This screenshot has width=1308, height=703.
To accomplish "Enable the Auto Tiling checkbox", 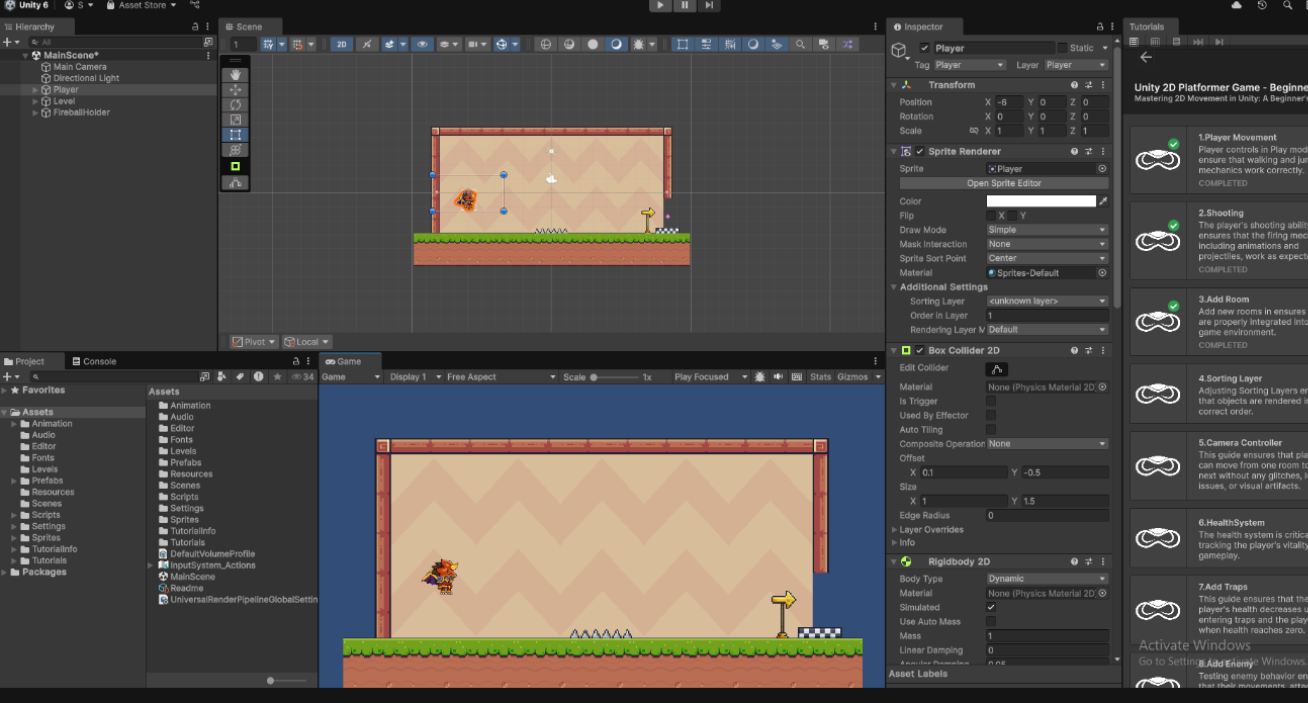I will pyautogui.click(x=991, y=429).
